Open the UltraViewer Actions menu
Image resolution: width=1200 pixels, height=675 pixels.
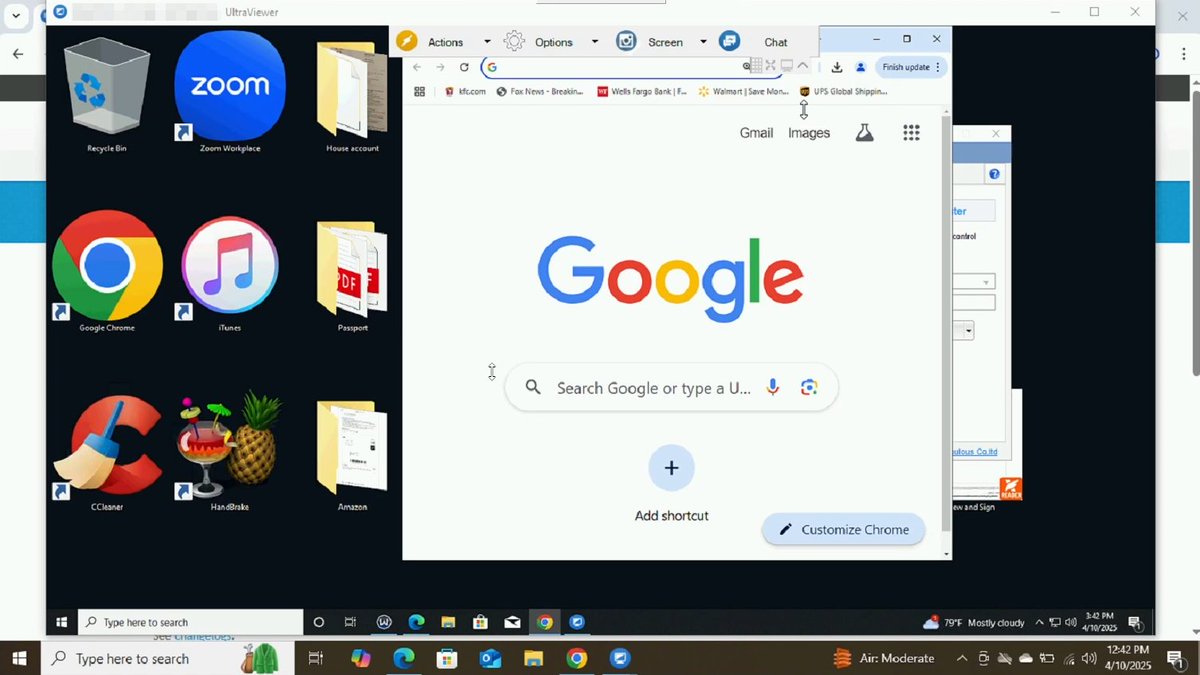[x=445, y=42]
